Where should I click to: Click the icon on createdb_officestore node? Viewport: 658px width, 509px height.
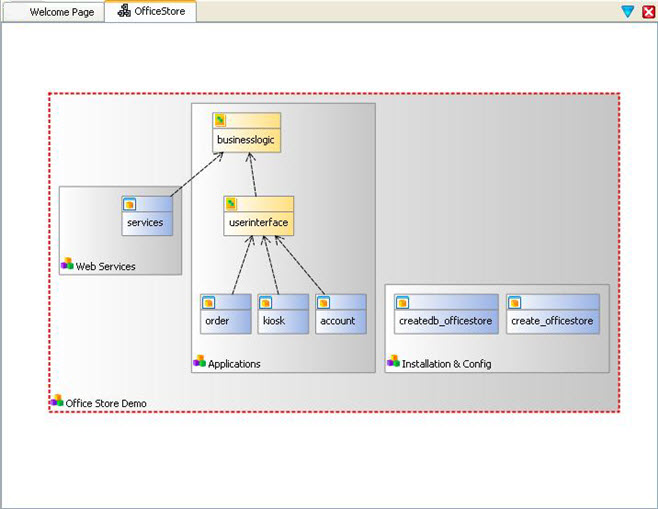pos(402,302)
